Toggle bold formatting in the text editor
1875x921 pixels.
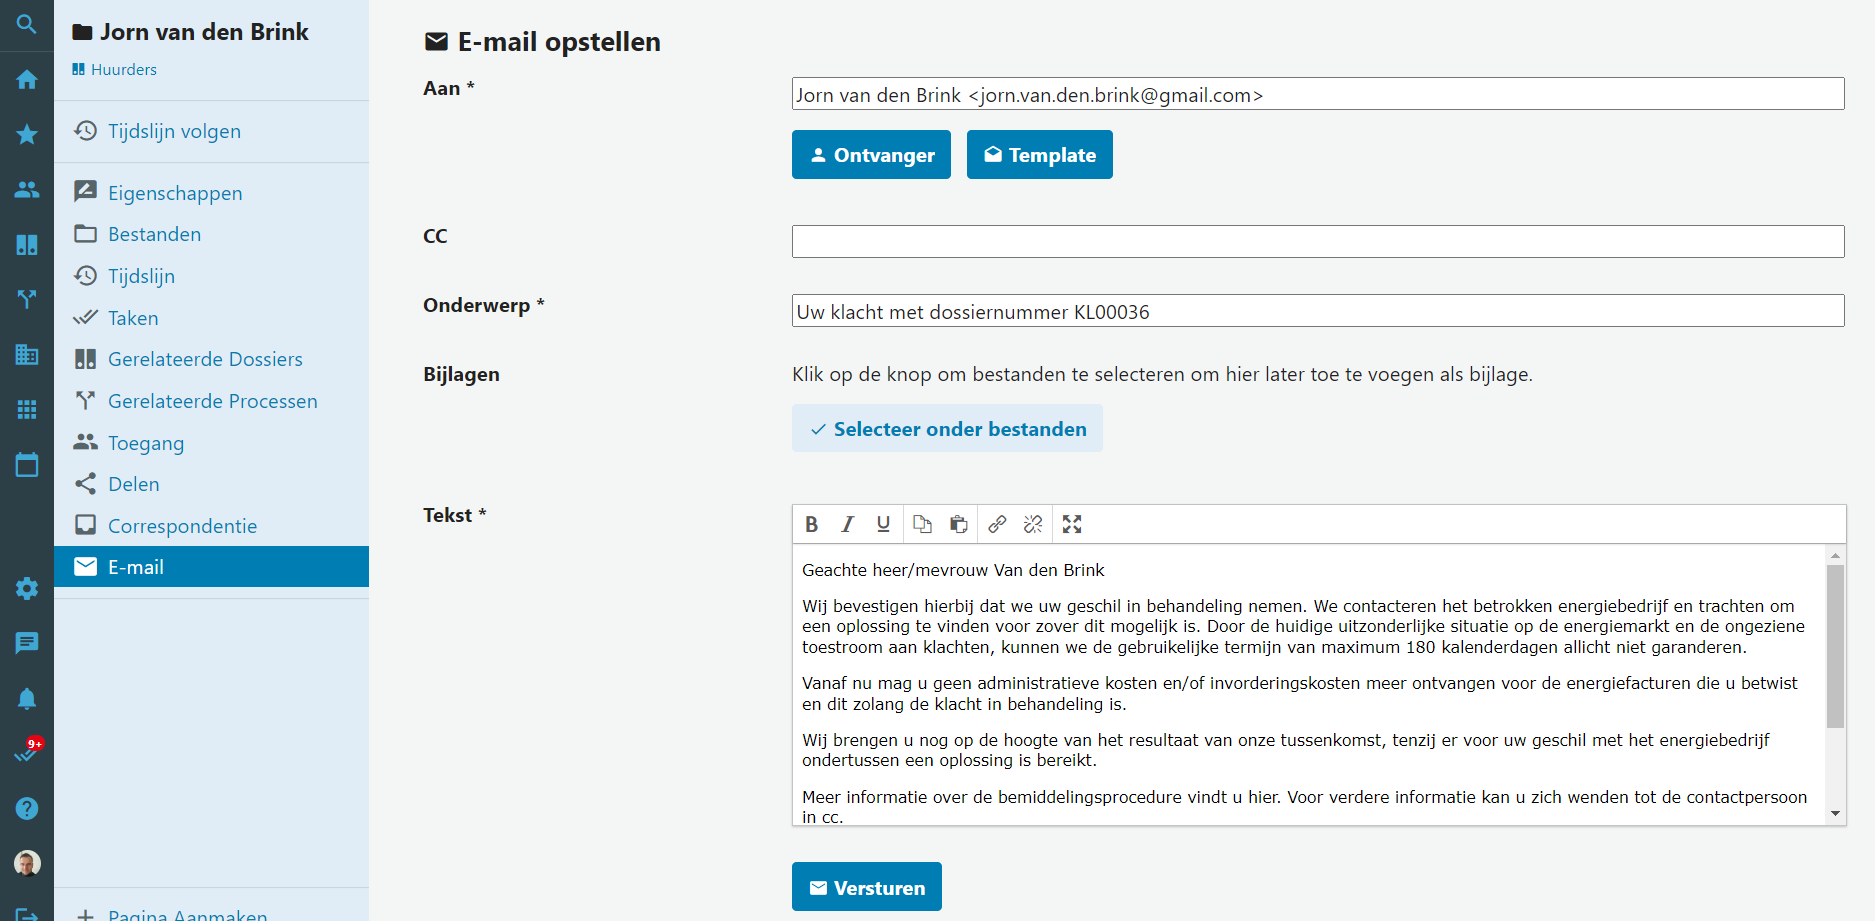pos(812,524)
